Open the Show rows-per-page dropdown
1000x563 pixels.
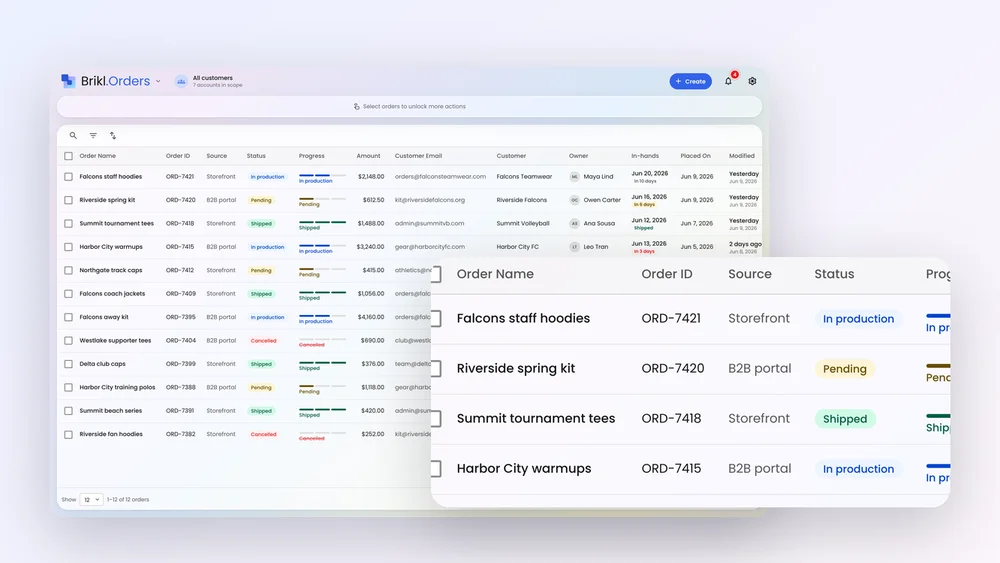coord(91,500)
